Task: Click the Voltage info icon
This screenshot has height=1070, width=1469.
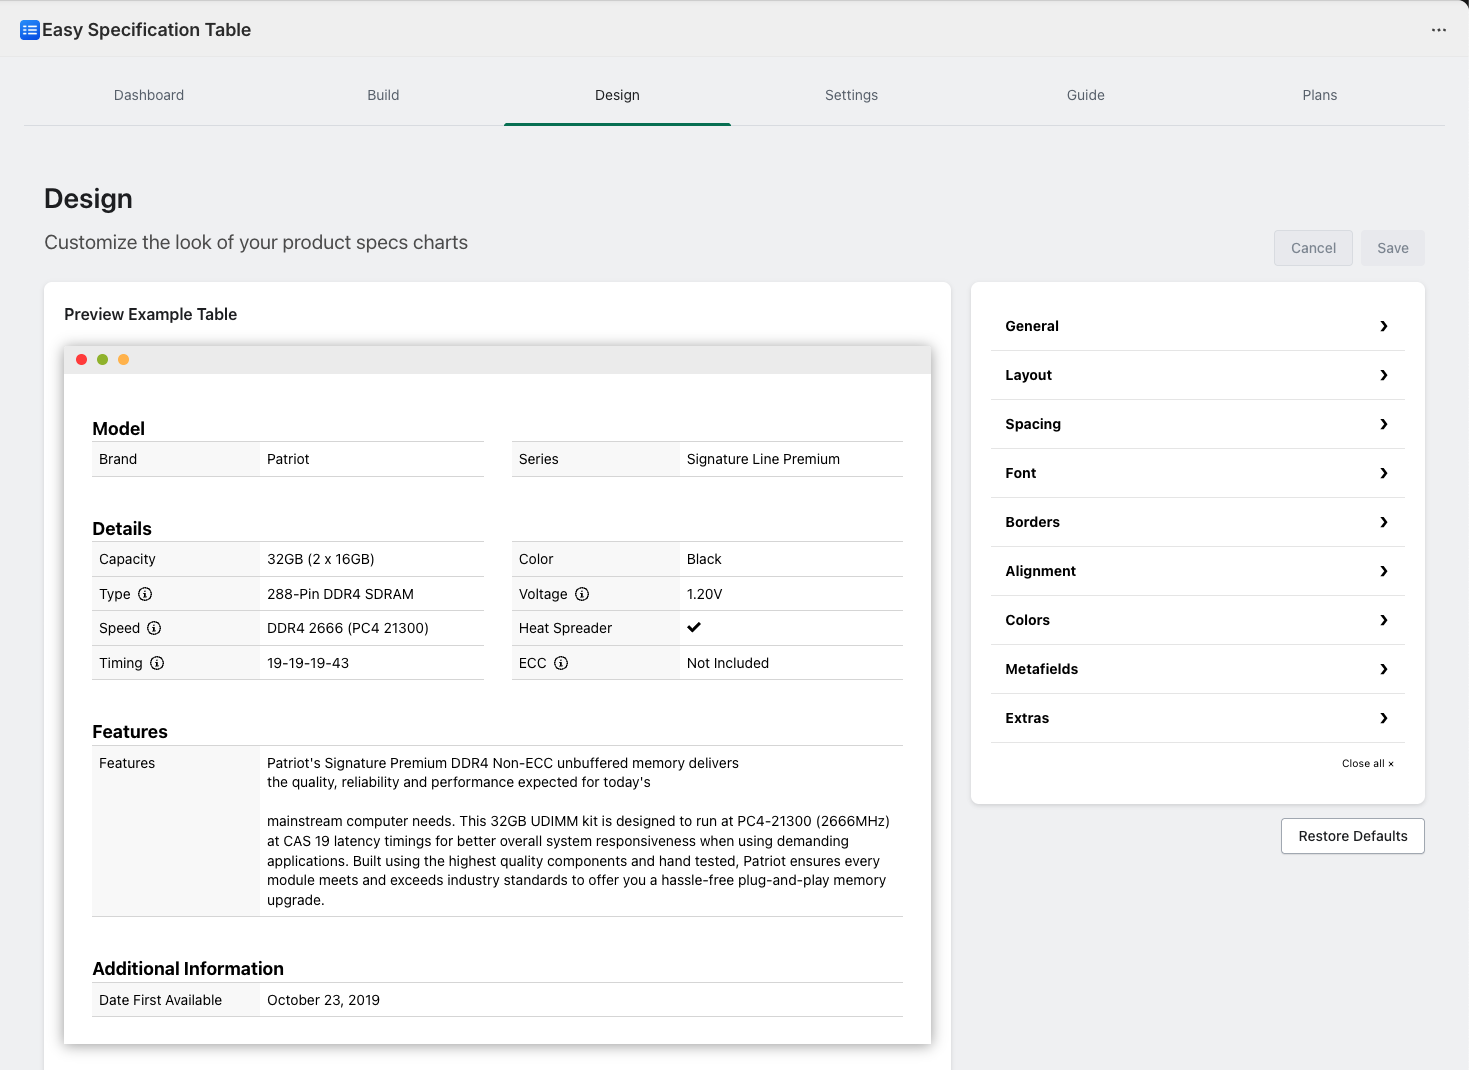Action: coord(582,594)
